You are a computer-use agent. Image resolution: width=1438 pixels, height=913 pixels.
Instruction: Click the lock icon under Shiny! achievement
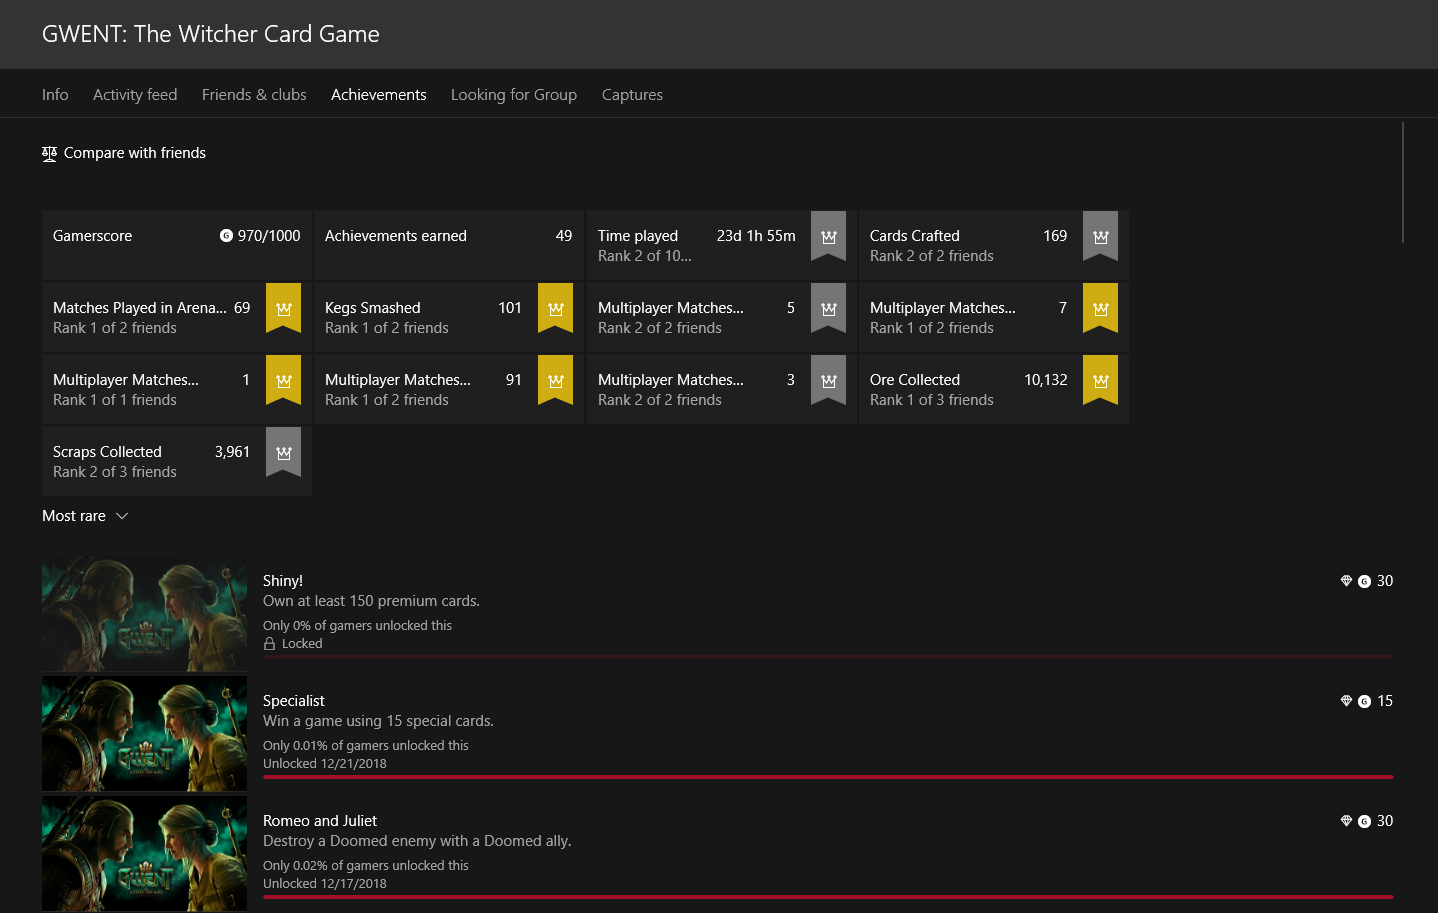click(269, 644)
